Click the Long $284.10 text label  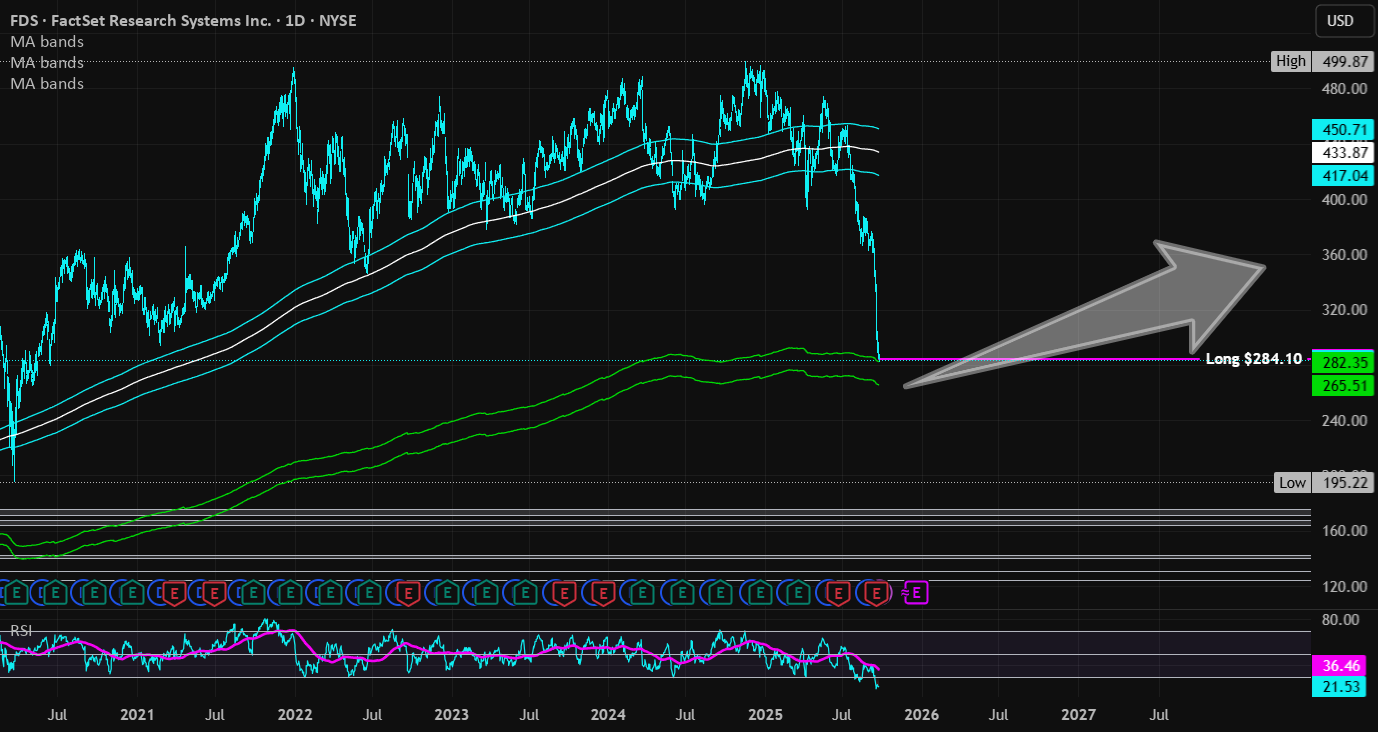1253,359
